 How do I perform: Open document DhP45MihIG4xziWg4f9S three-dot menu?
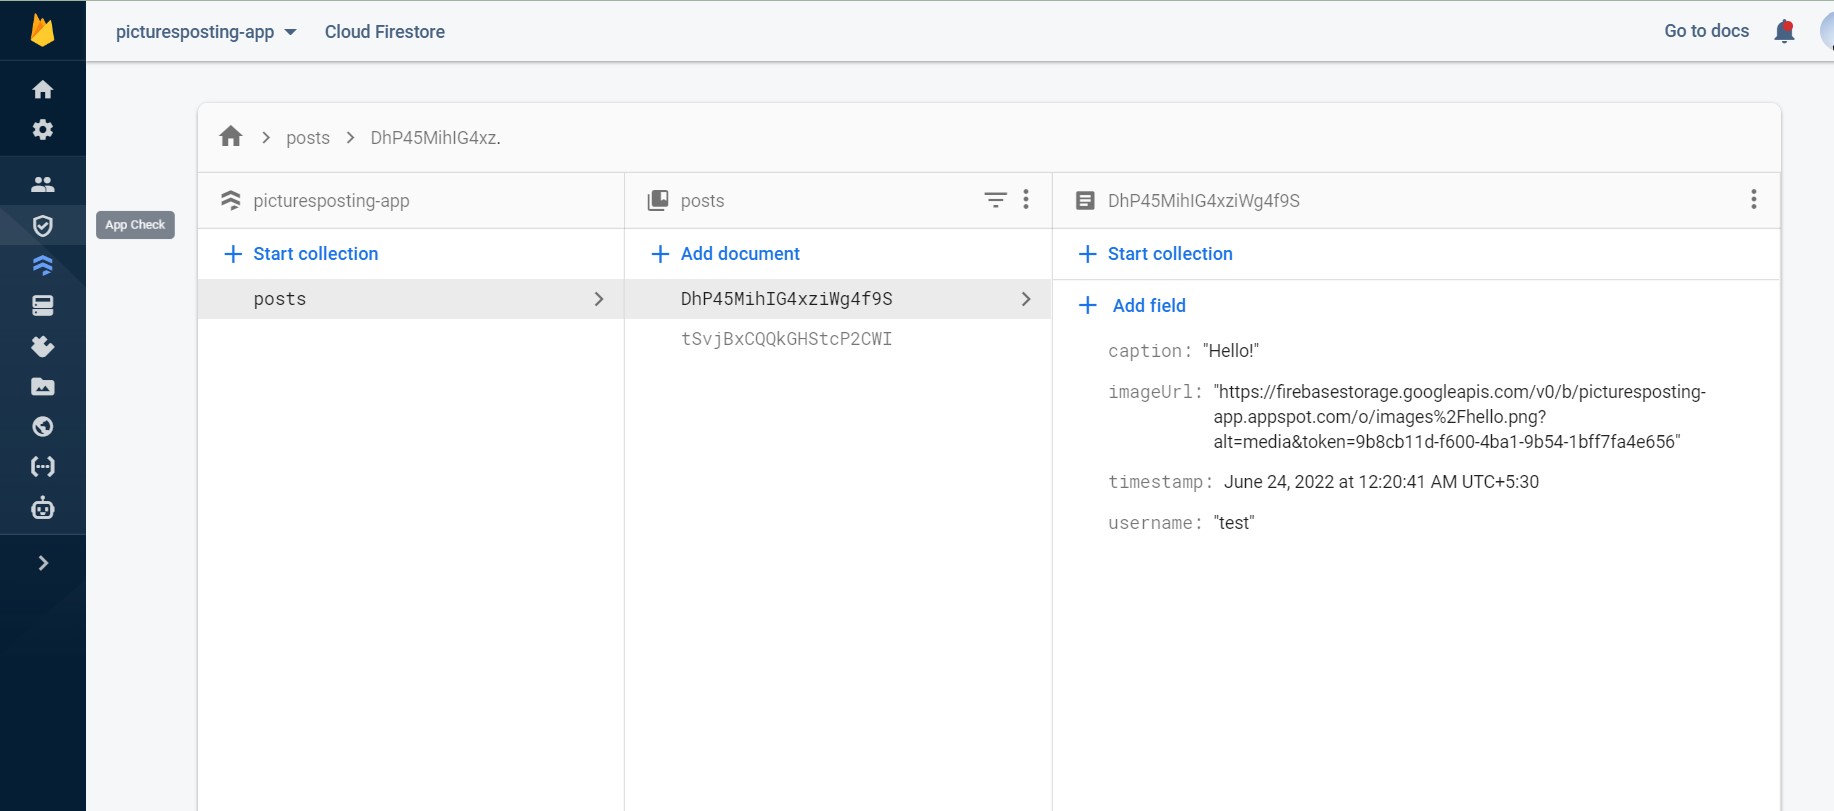coord(1753,200)
